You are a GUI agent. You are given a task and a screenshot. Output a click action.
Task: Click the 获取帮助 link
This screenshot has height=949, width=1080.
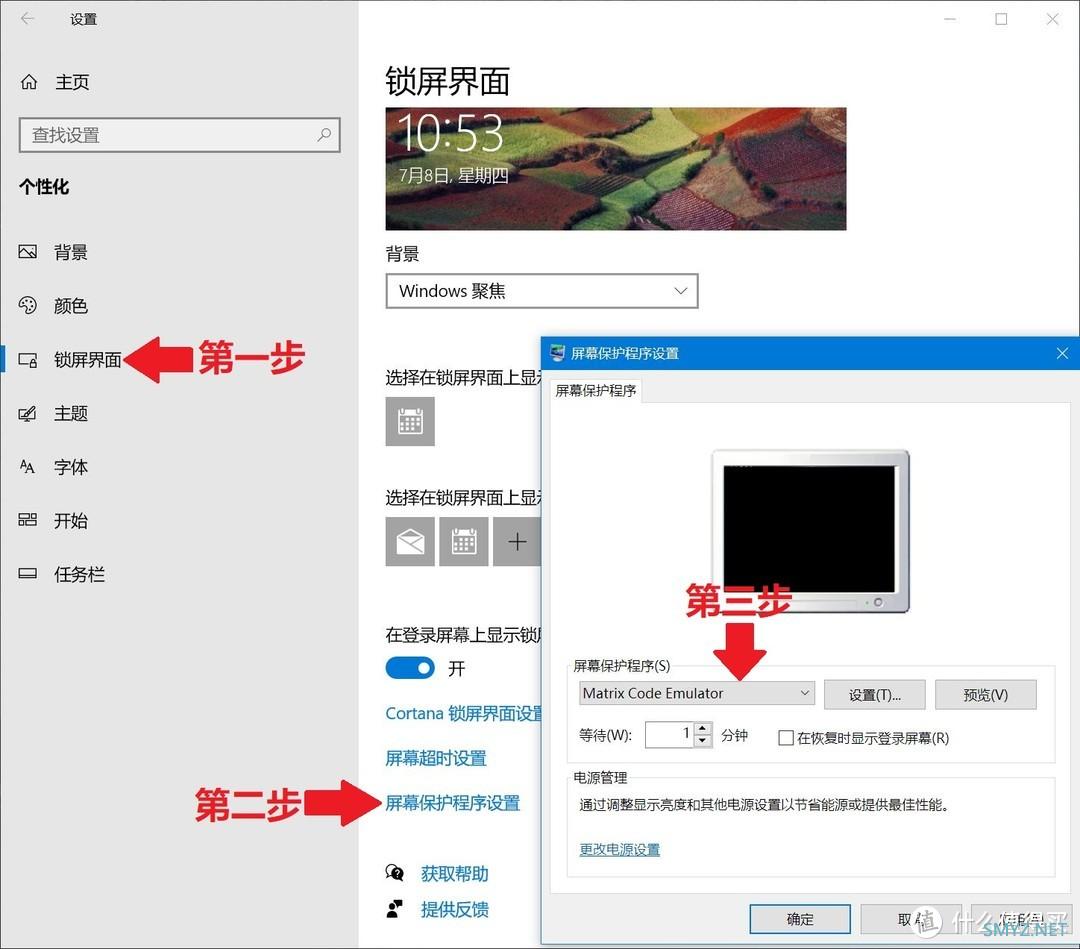[x=455, y=874]
